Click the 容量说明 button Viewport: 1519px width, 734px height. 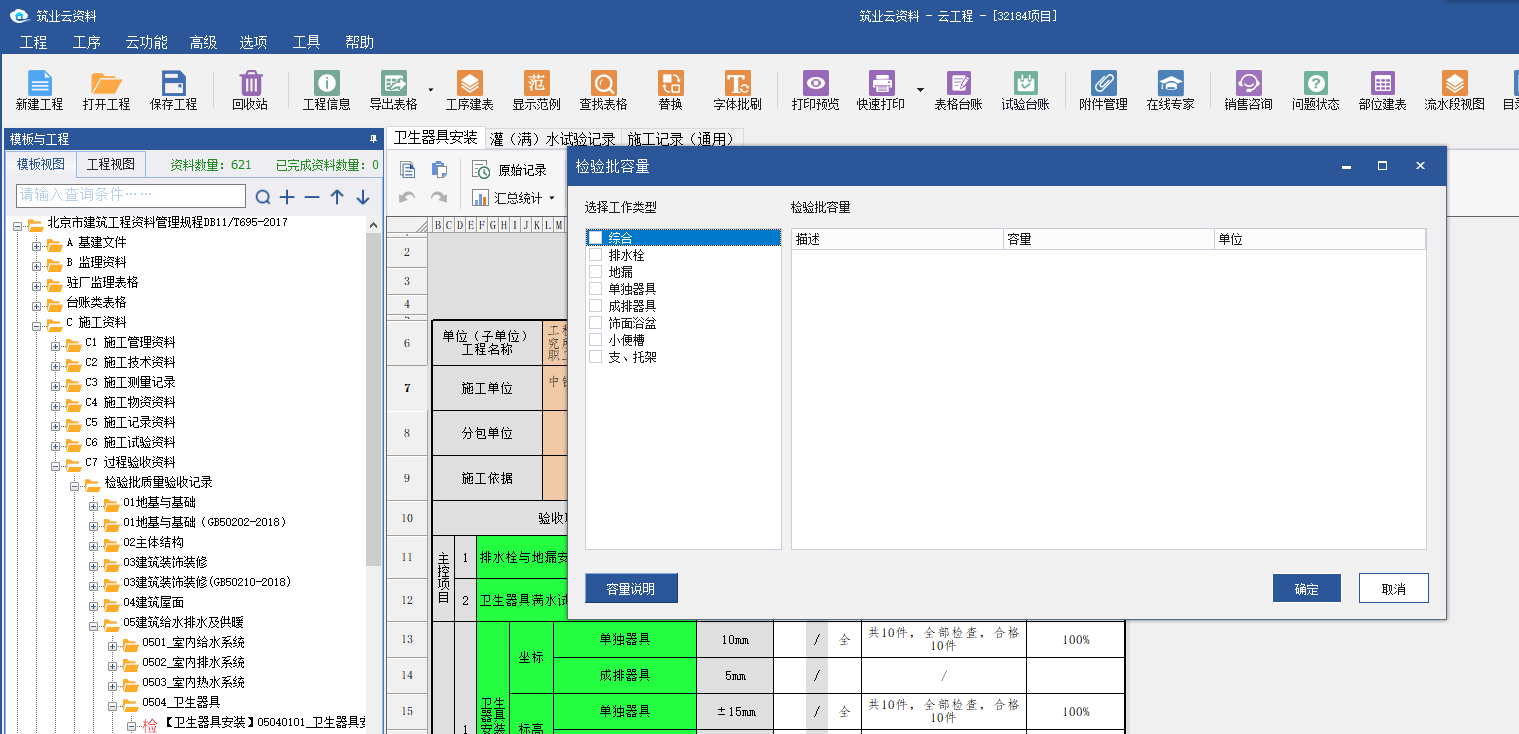pyautogui.click(x=631, y=589)
